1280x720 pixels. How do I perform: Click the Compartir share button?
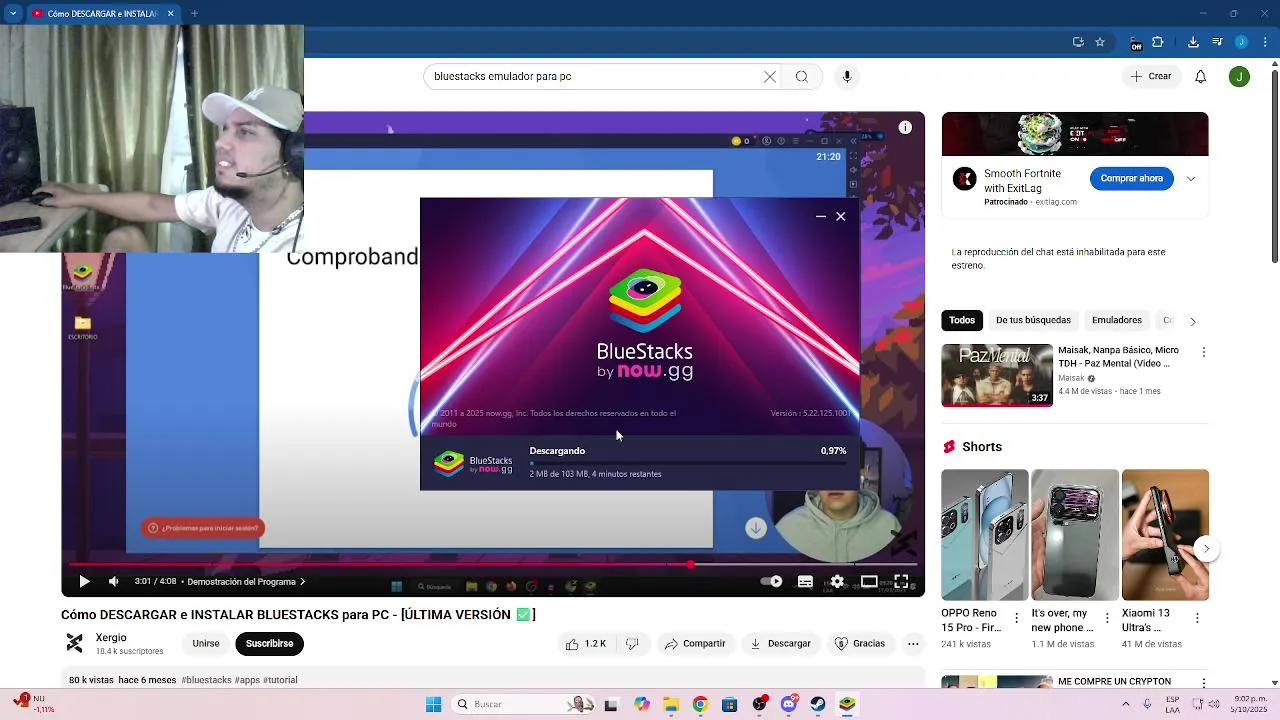click(695, 644)
